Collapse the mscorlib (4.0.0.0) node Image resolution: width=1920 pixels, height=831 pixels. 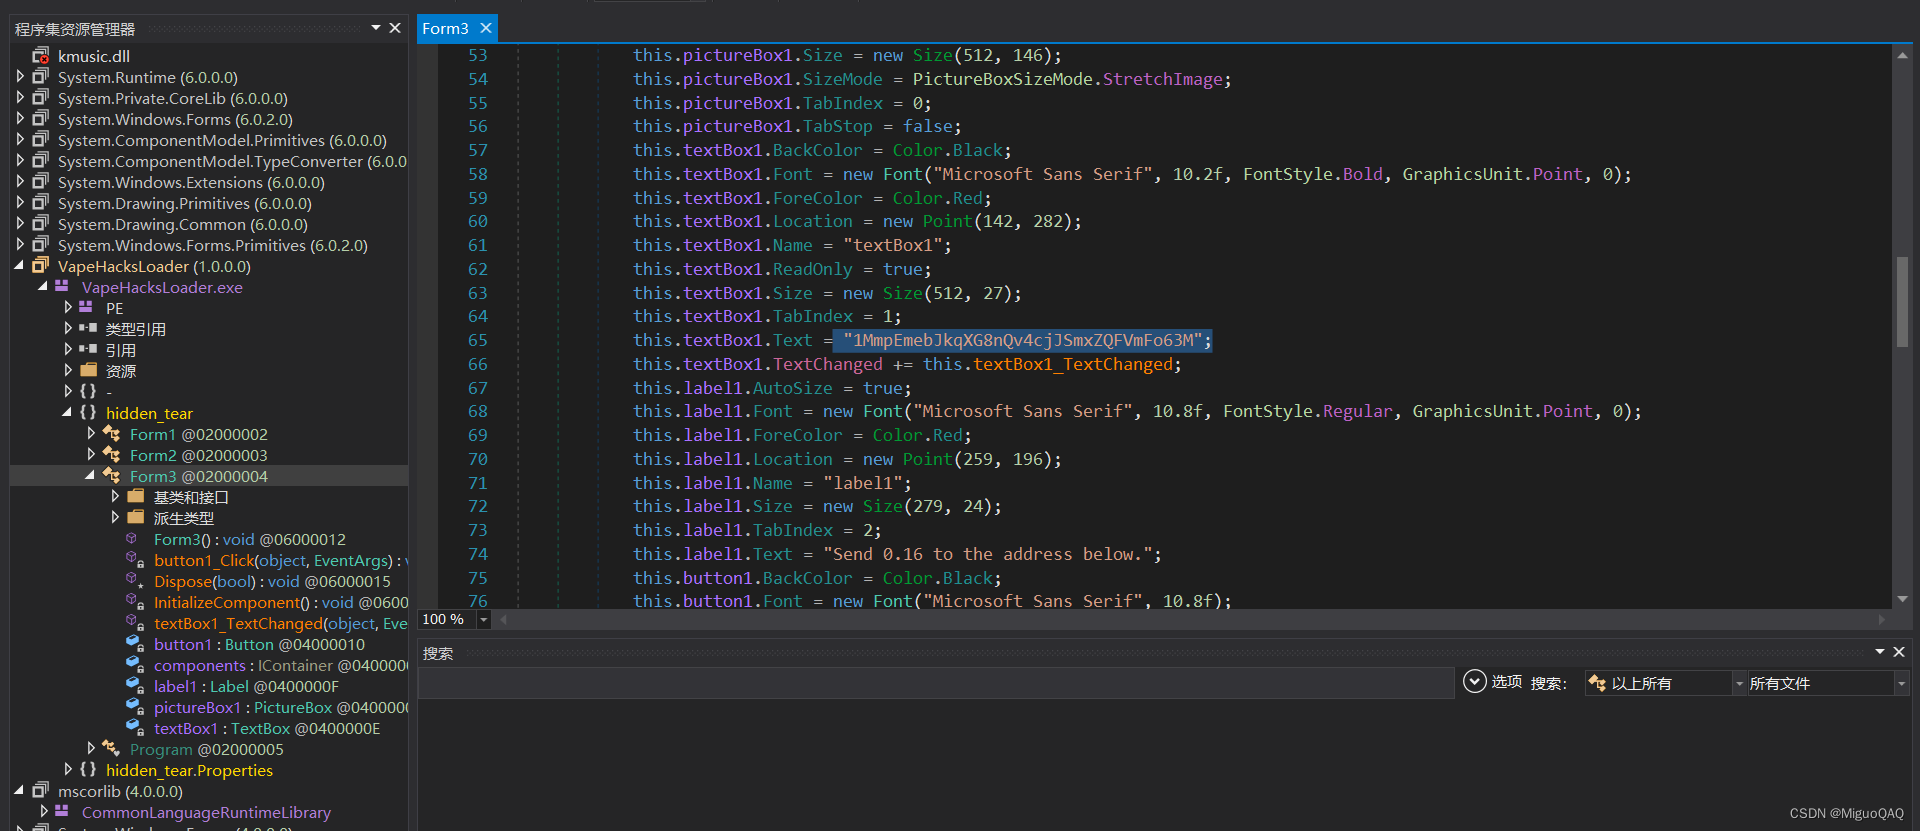click(20, 791)
